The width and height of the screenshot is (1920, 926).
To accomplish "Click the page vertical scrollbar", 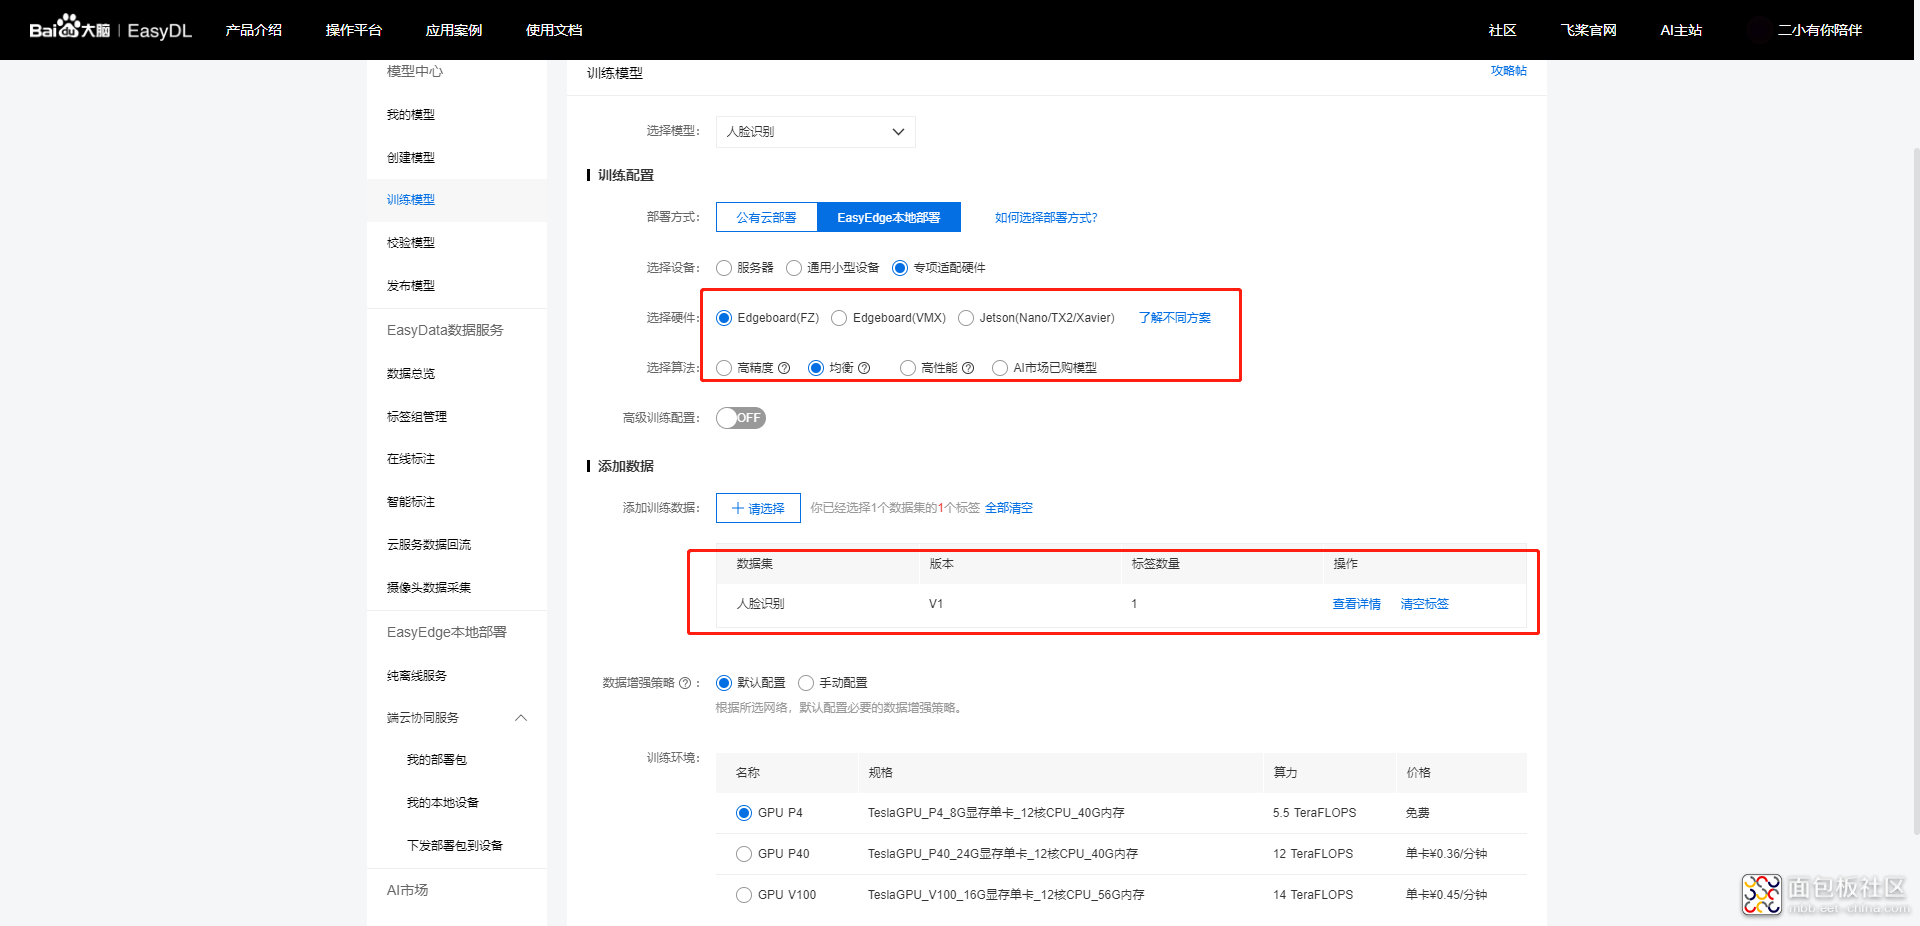I will click(1916, 490).
